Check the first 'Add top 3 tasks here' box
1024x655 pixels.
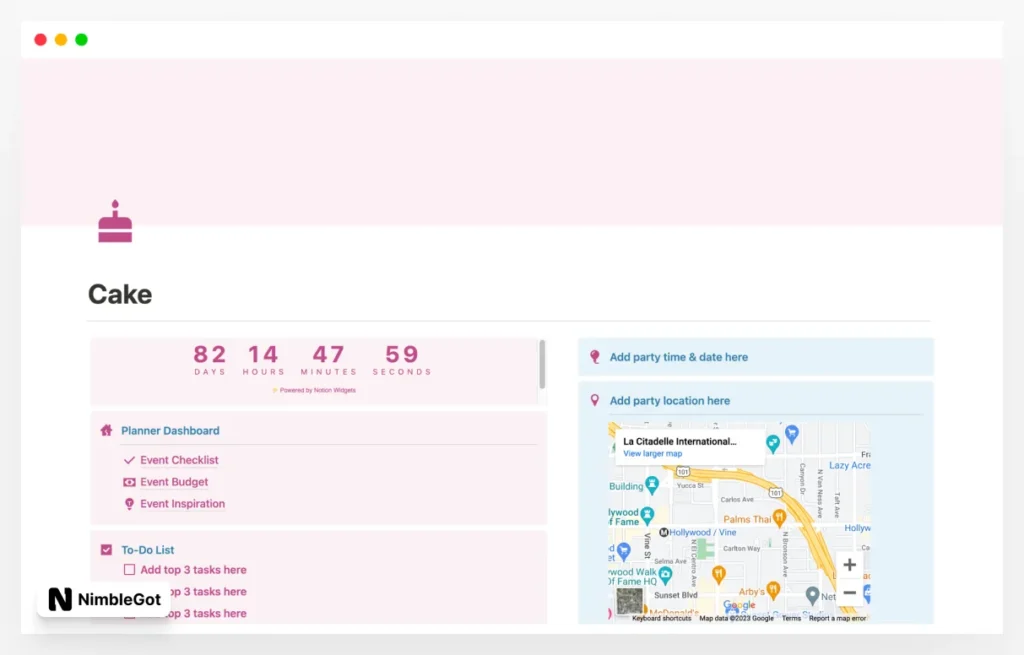[x=129, y=570]
